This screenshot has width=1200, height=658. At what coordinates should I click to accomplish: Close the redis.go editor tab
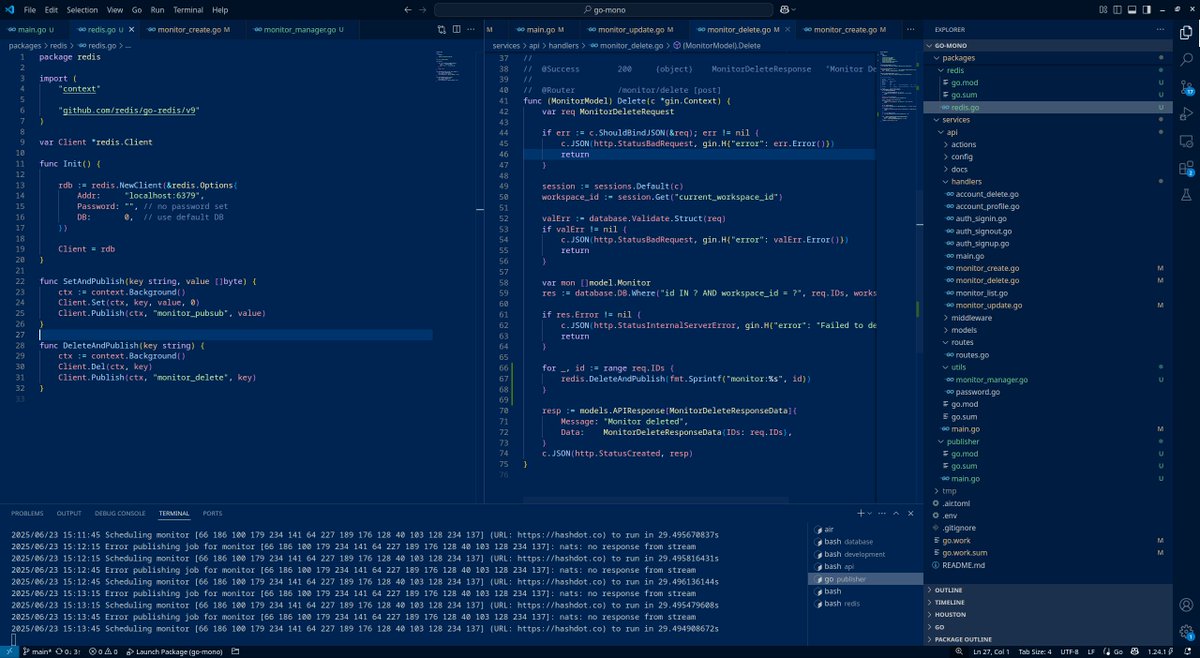132,30
